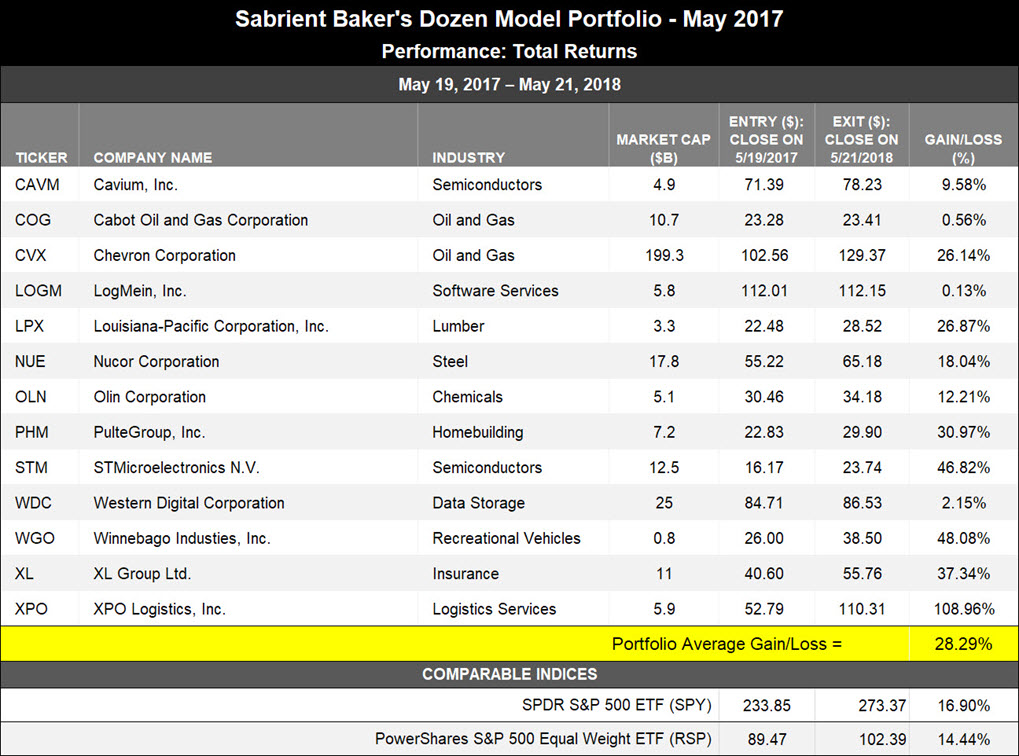Screen dimensions: 1019x756
Task: Select 'PulteGroup, Inc.' company name
Action: click(149, 432)
